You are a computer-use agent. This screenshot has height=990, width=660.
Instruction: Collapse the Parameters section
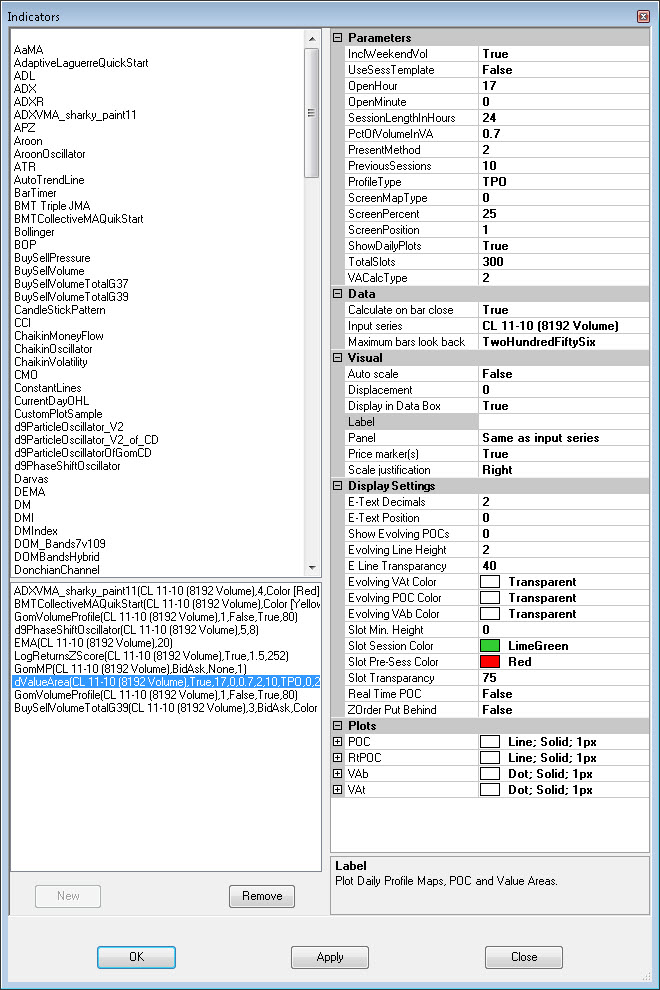click(338, 38)
